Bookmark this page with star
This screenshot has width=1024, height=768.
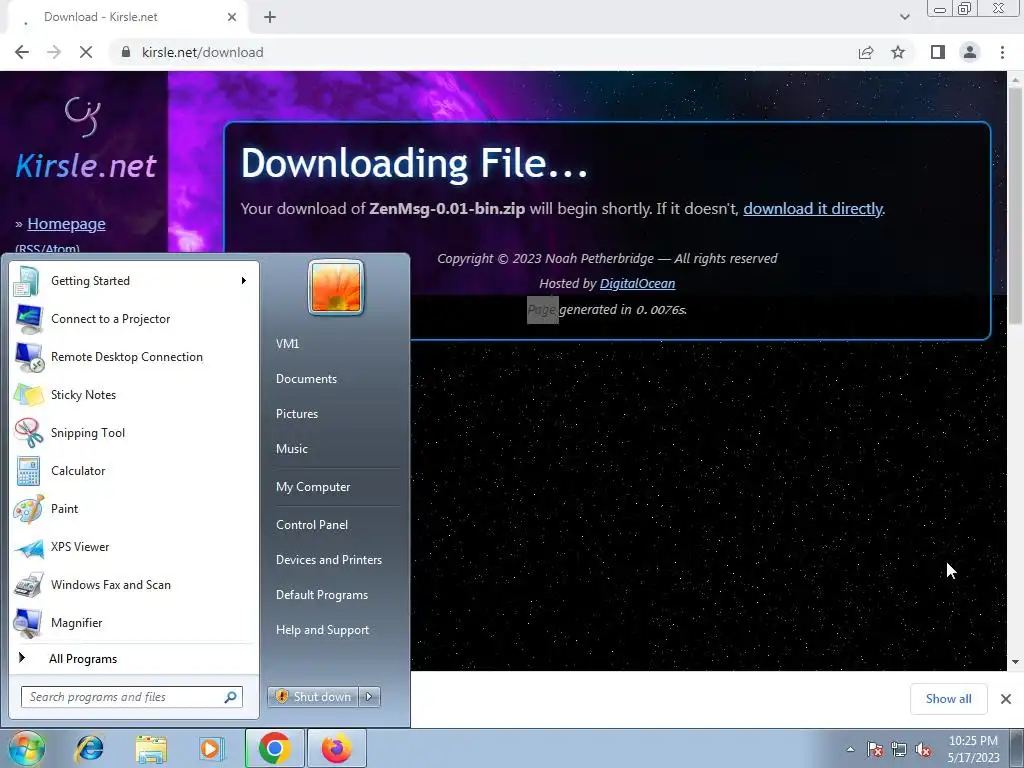(898, 52)
